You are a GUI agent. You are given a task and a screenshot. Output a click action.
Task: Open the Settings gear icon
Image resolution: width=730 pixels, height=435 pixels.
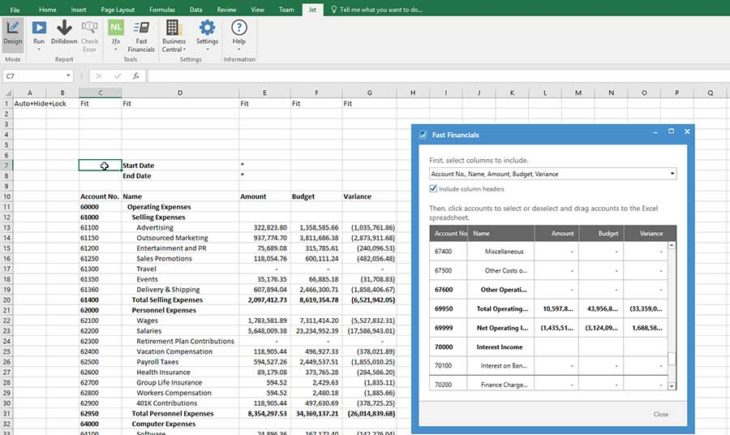(207, 27)
